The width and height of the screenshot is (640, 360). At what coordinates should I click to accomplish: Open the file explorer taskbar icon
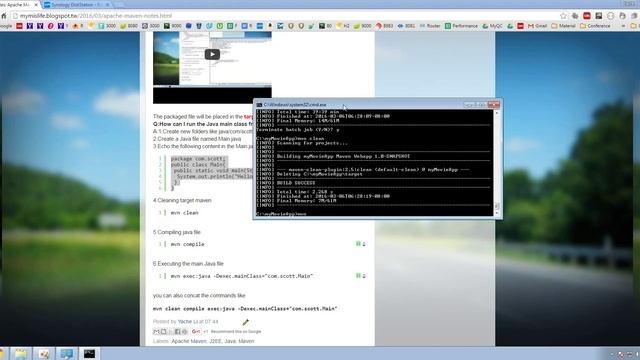21,353
